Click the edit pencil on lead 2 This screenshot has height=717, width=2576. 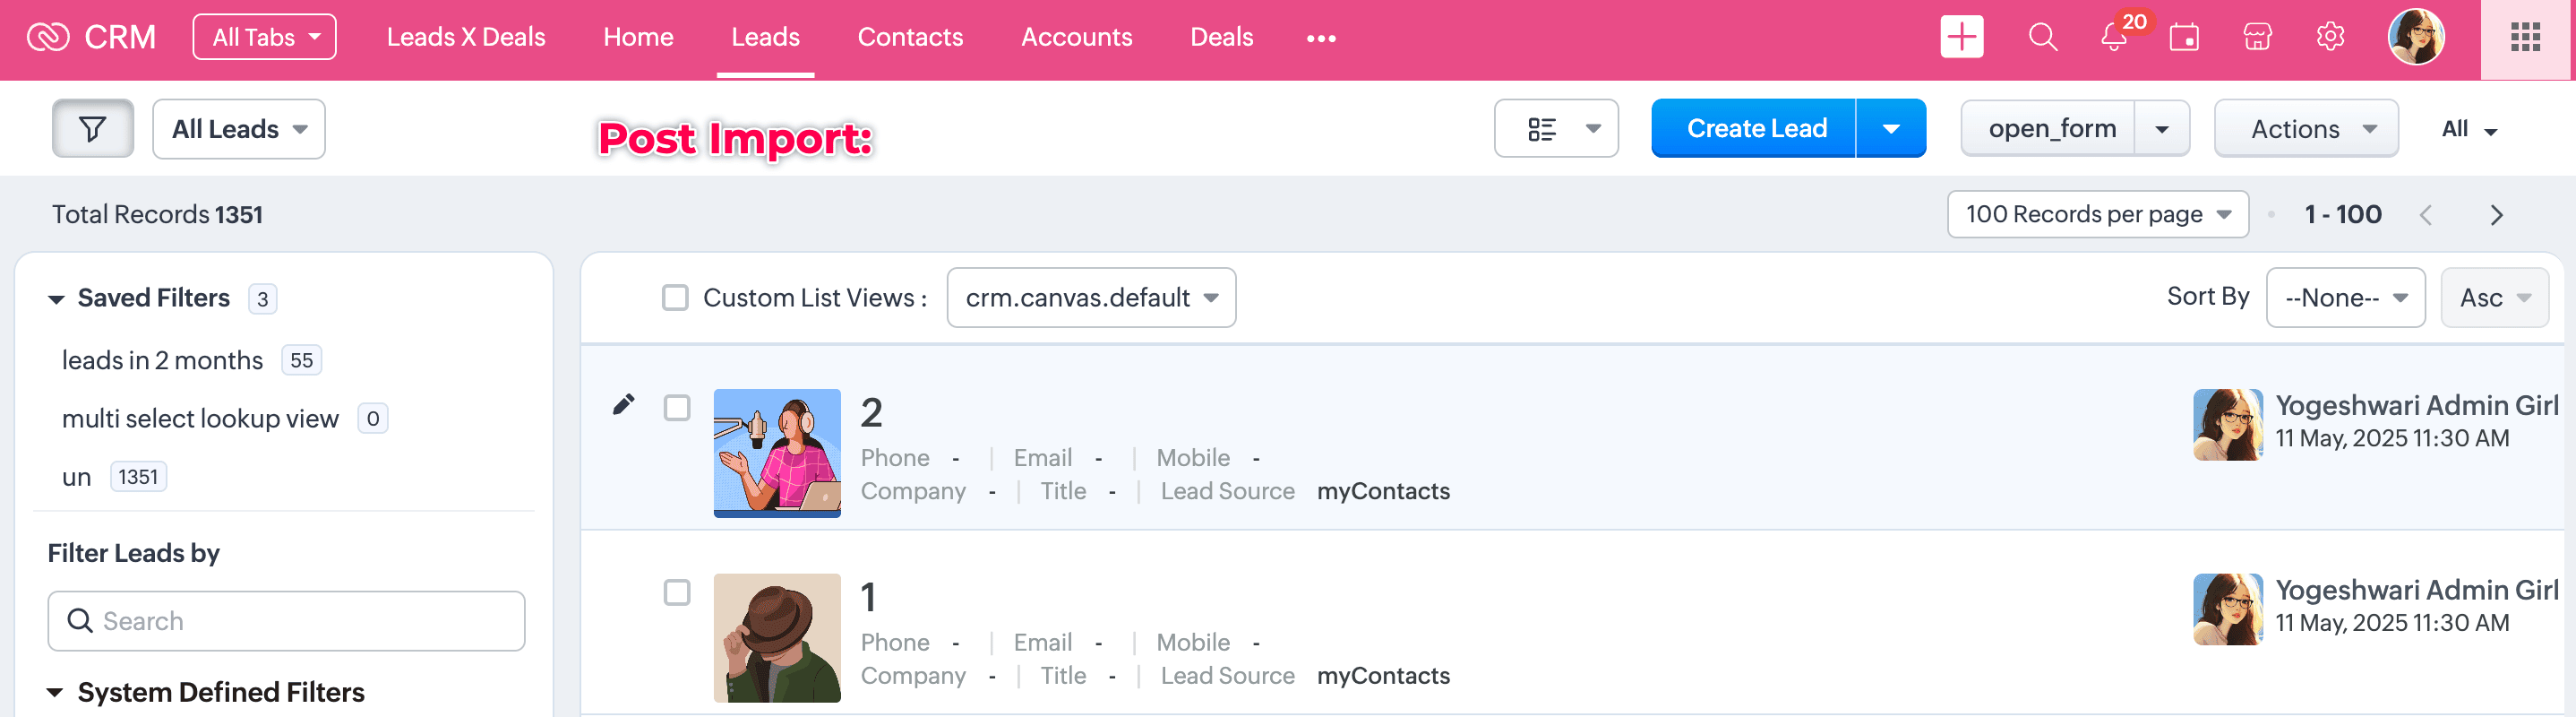[x=623, y=404]
